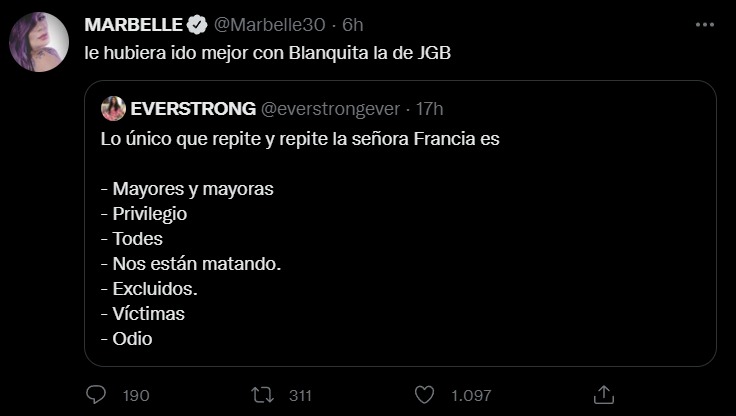Click the retweet arrows icon
Viewport: 736px width, 416px height.
point(262,395)
